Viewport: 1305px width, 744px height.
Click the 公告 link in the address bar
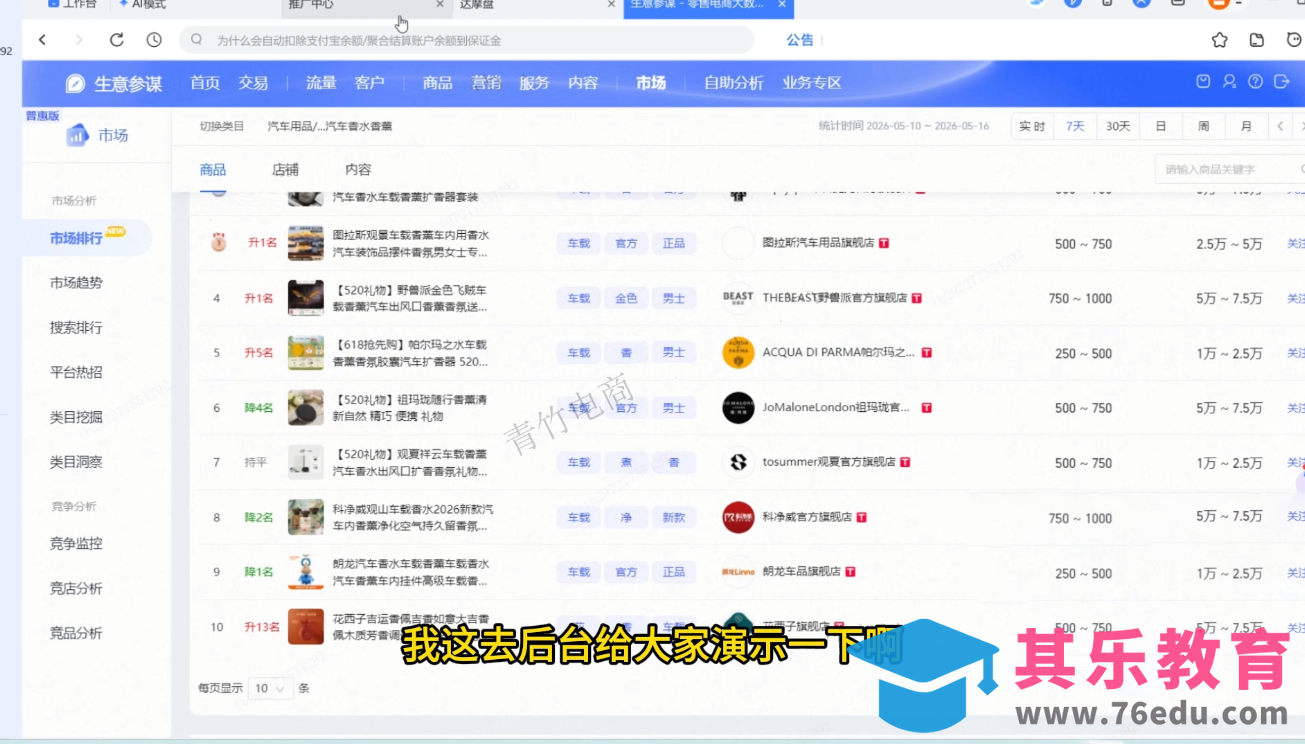(800, 40)
